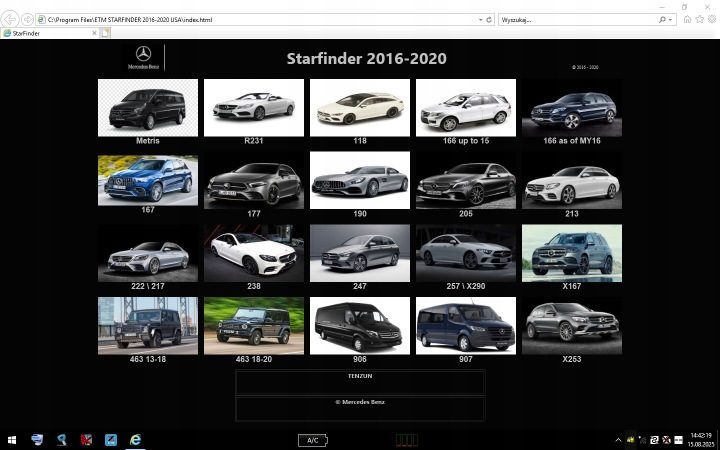Click the 463 18-20 caption

tap(254, 359)
